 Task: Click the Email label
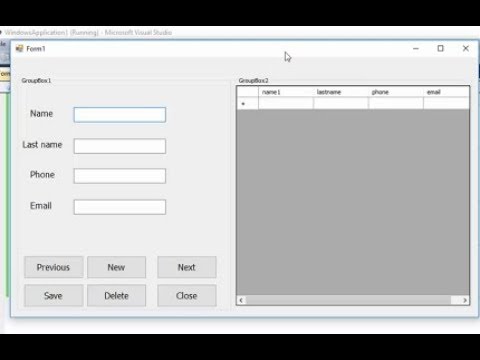tap(41, 206)
